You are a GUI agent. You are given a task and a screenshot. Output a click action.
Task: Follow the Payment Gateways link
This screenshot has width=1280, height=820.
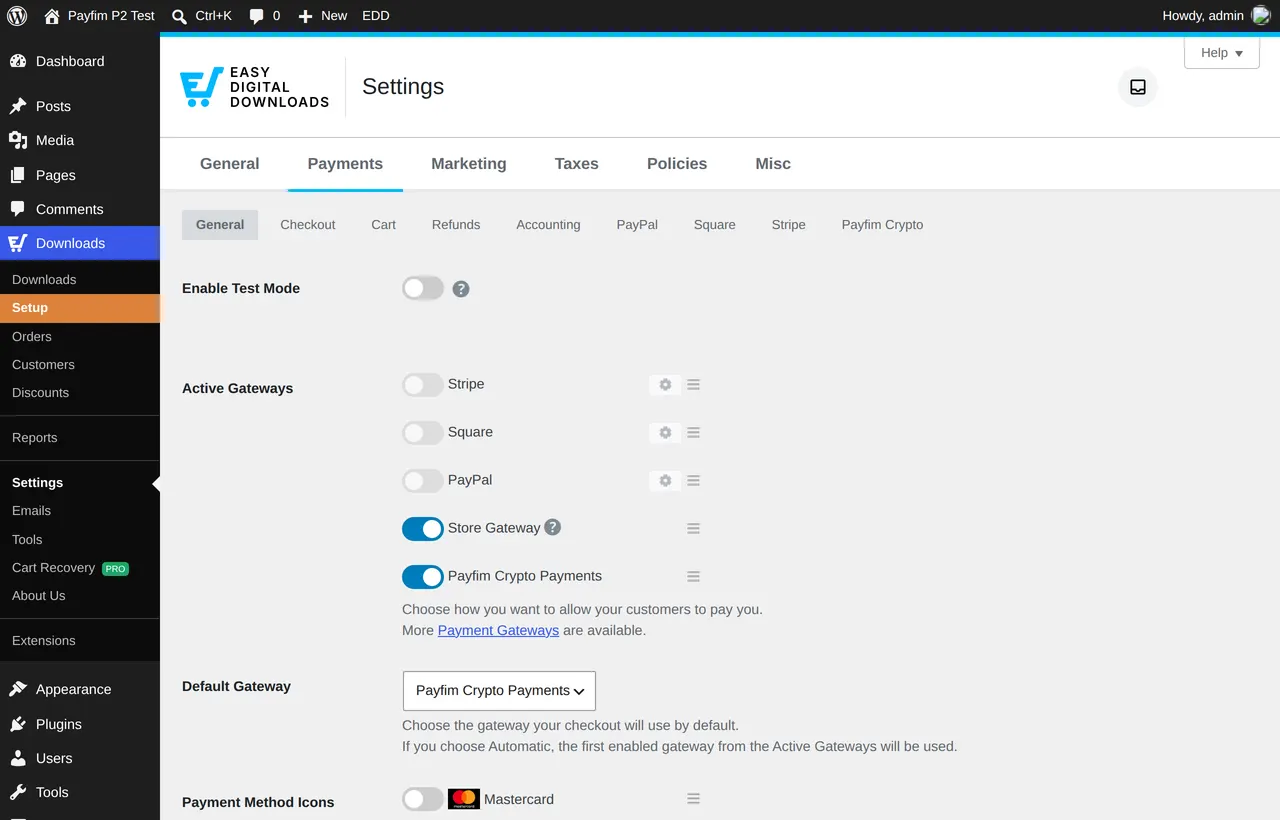498,631
